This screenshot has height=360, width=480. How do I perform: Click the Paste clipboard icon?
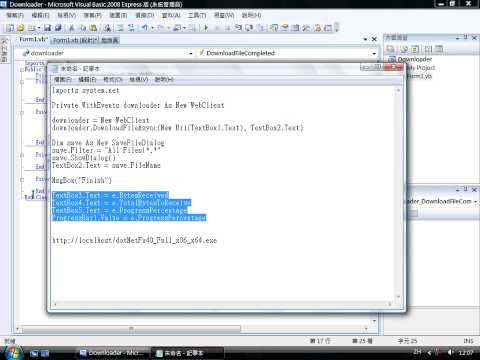pos(93,28)
